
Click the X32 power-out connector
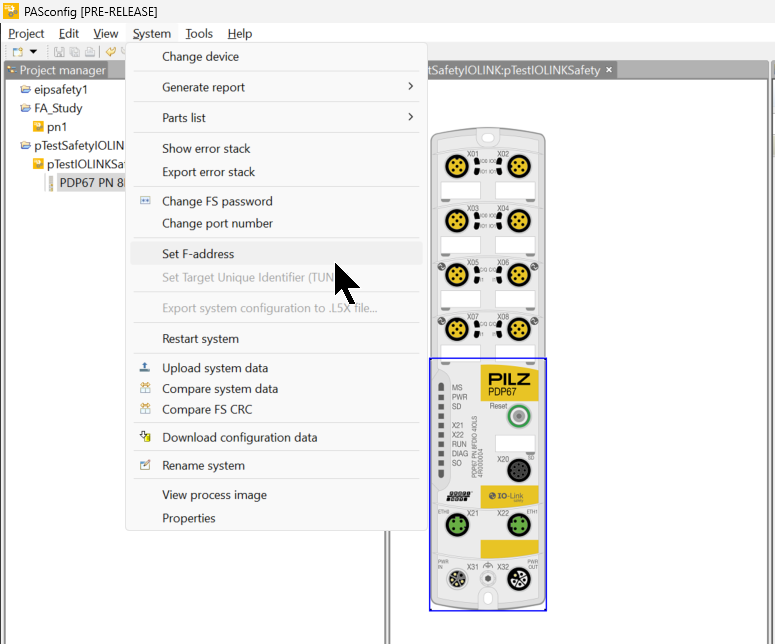pyautogui.click(x=518, y=579)
